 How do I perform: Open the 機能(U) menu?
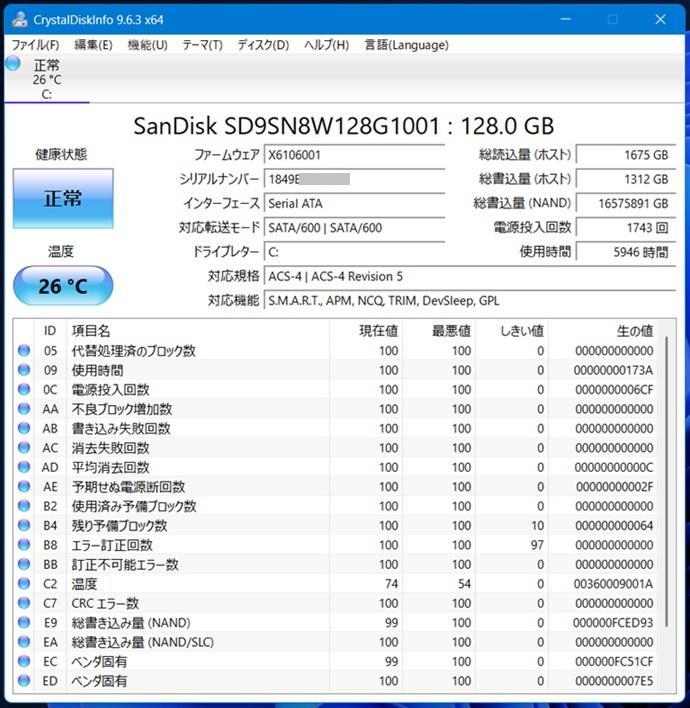pos(147,45)
